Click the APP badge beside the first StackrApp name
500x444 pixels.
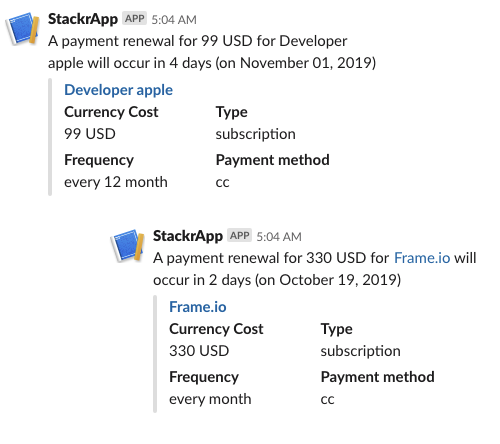pyautogui.click(x=134, y=18)
